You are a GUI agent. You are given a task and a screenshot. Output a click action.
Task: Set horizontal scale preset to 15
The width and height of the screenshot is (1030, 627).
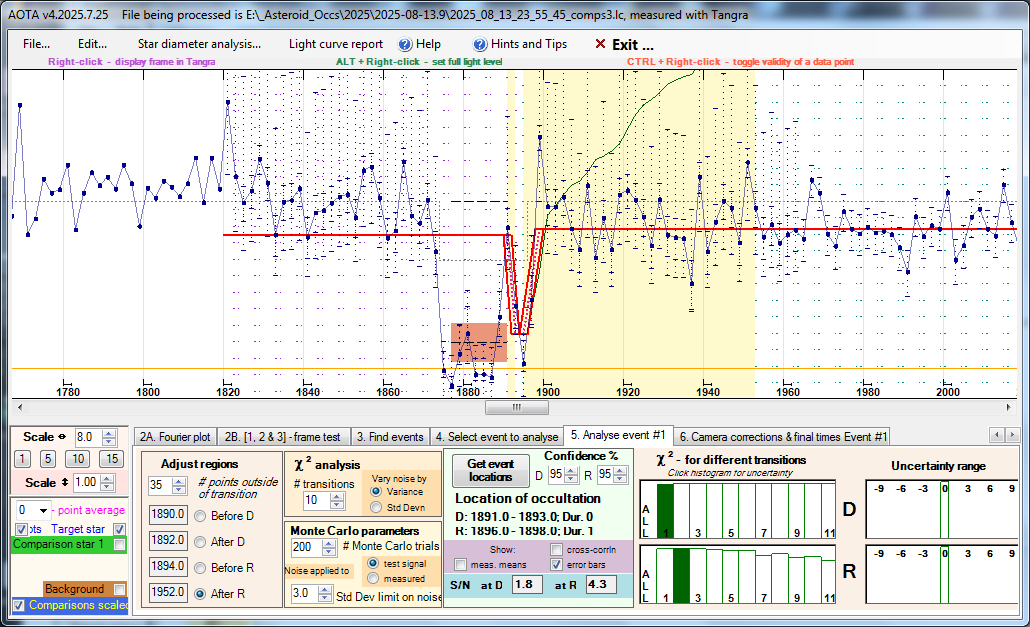point(113,459)
